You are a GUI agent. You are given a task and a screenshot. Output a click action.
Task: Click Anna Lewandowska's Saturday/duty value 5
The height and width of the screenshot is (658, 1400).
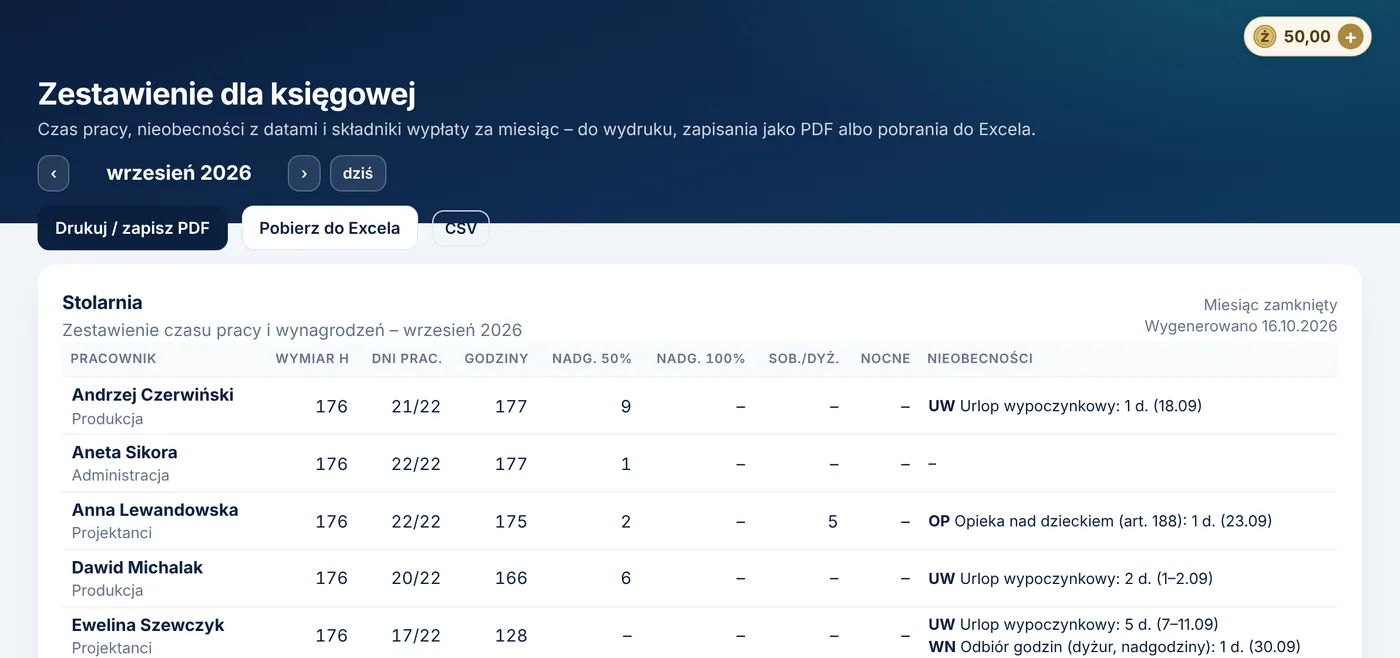pyautogui.click(x=833, y=521)
